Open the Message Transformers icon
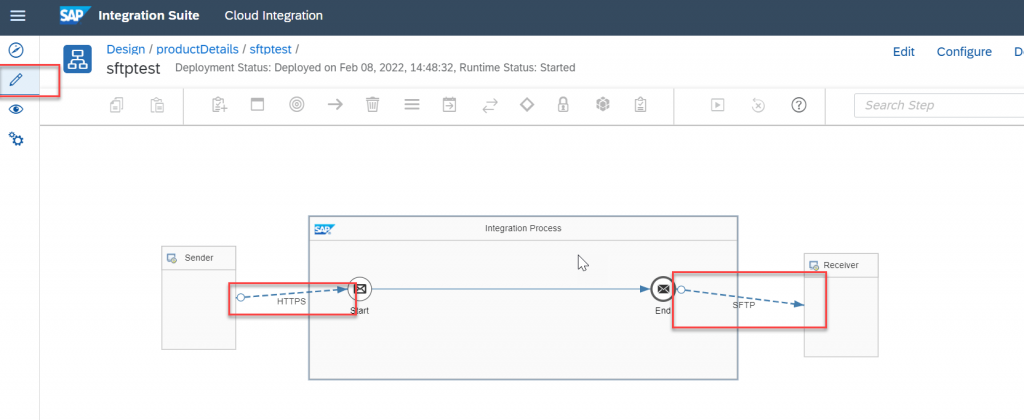Viewport: 1024px width, 420px height. coord(449,105)
